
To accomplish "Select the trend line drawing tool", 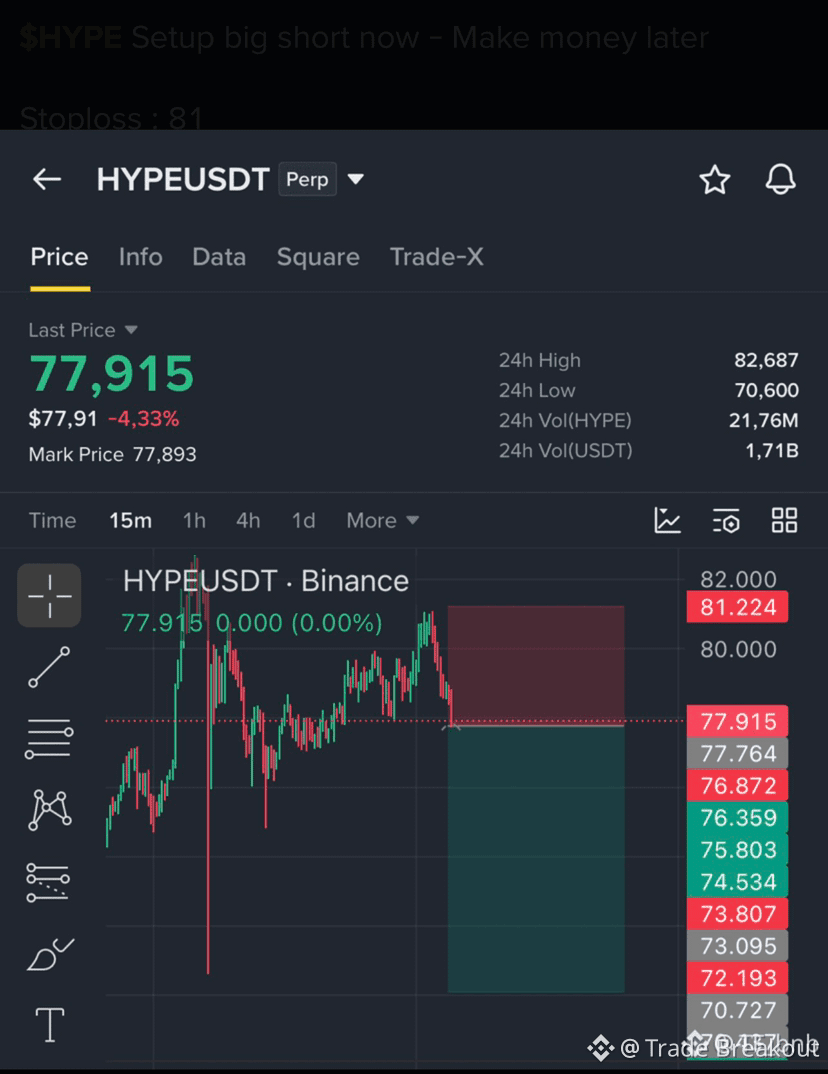I will click(49, 667).
